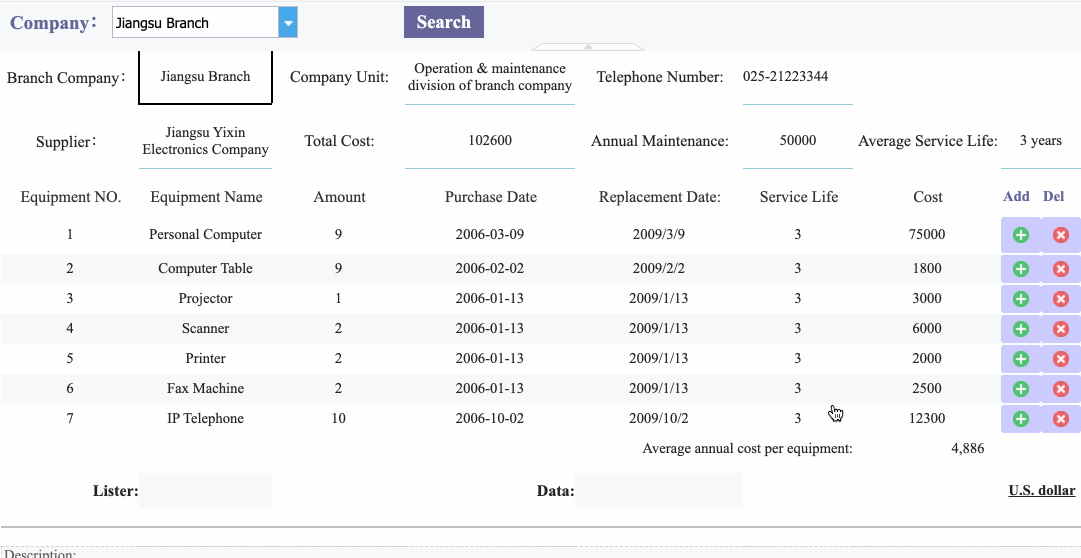Click the Lister input field
This screenshot has height=558, width=1081.
(205, 491)
